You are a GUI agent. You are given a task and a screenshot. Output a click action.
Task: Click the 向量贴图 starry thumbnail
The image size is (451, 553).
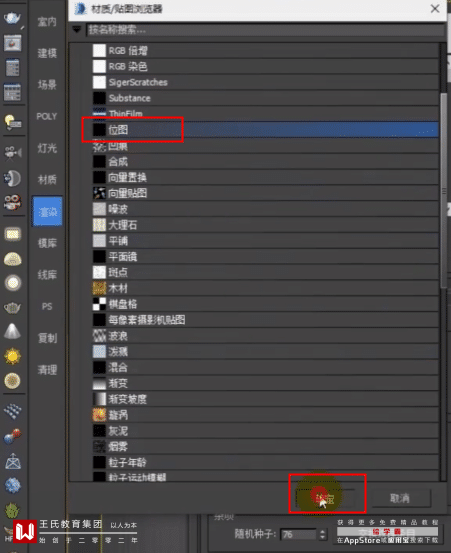pyautogui.click(x=99, y=193)
